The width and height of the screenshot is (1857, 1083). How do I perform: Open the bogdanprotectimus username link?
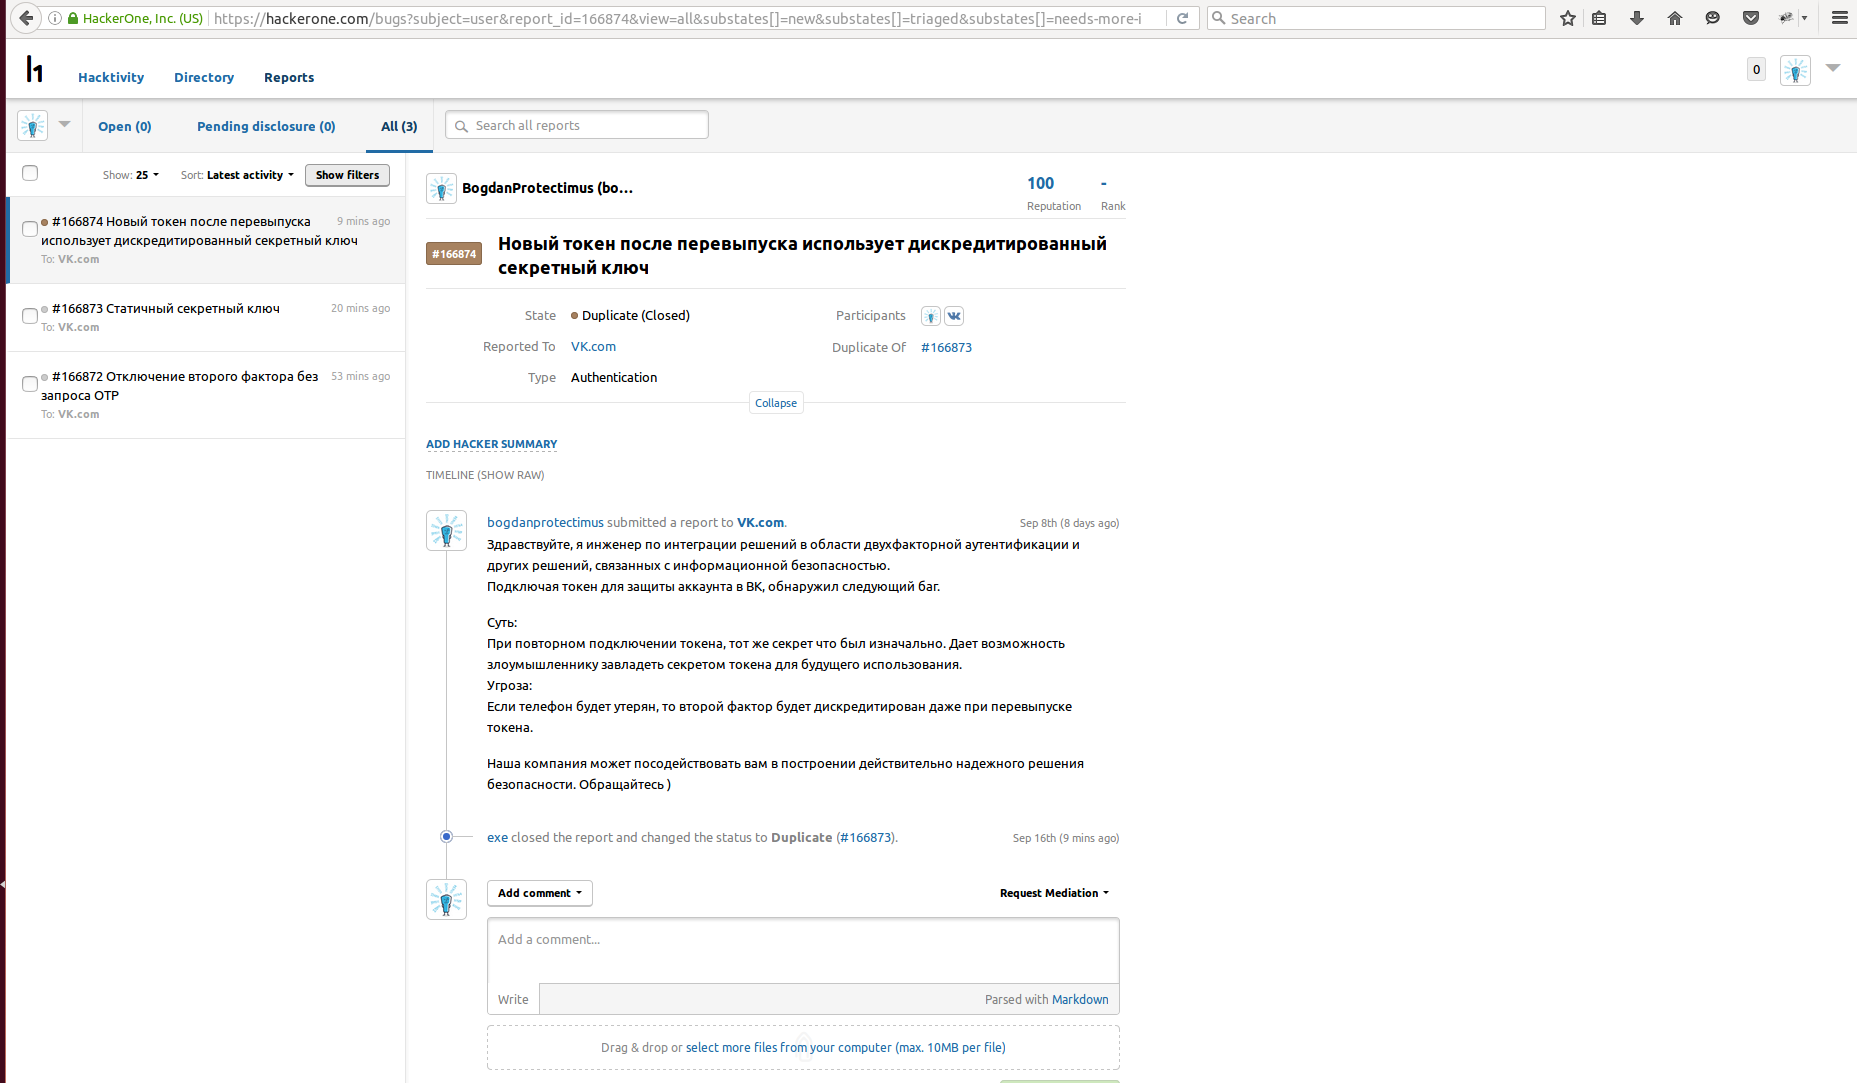(x=545, y=522)
